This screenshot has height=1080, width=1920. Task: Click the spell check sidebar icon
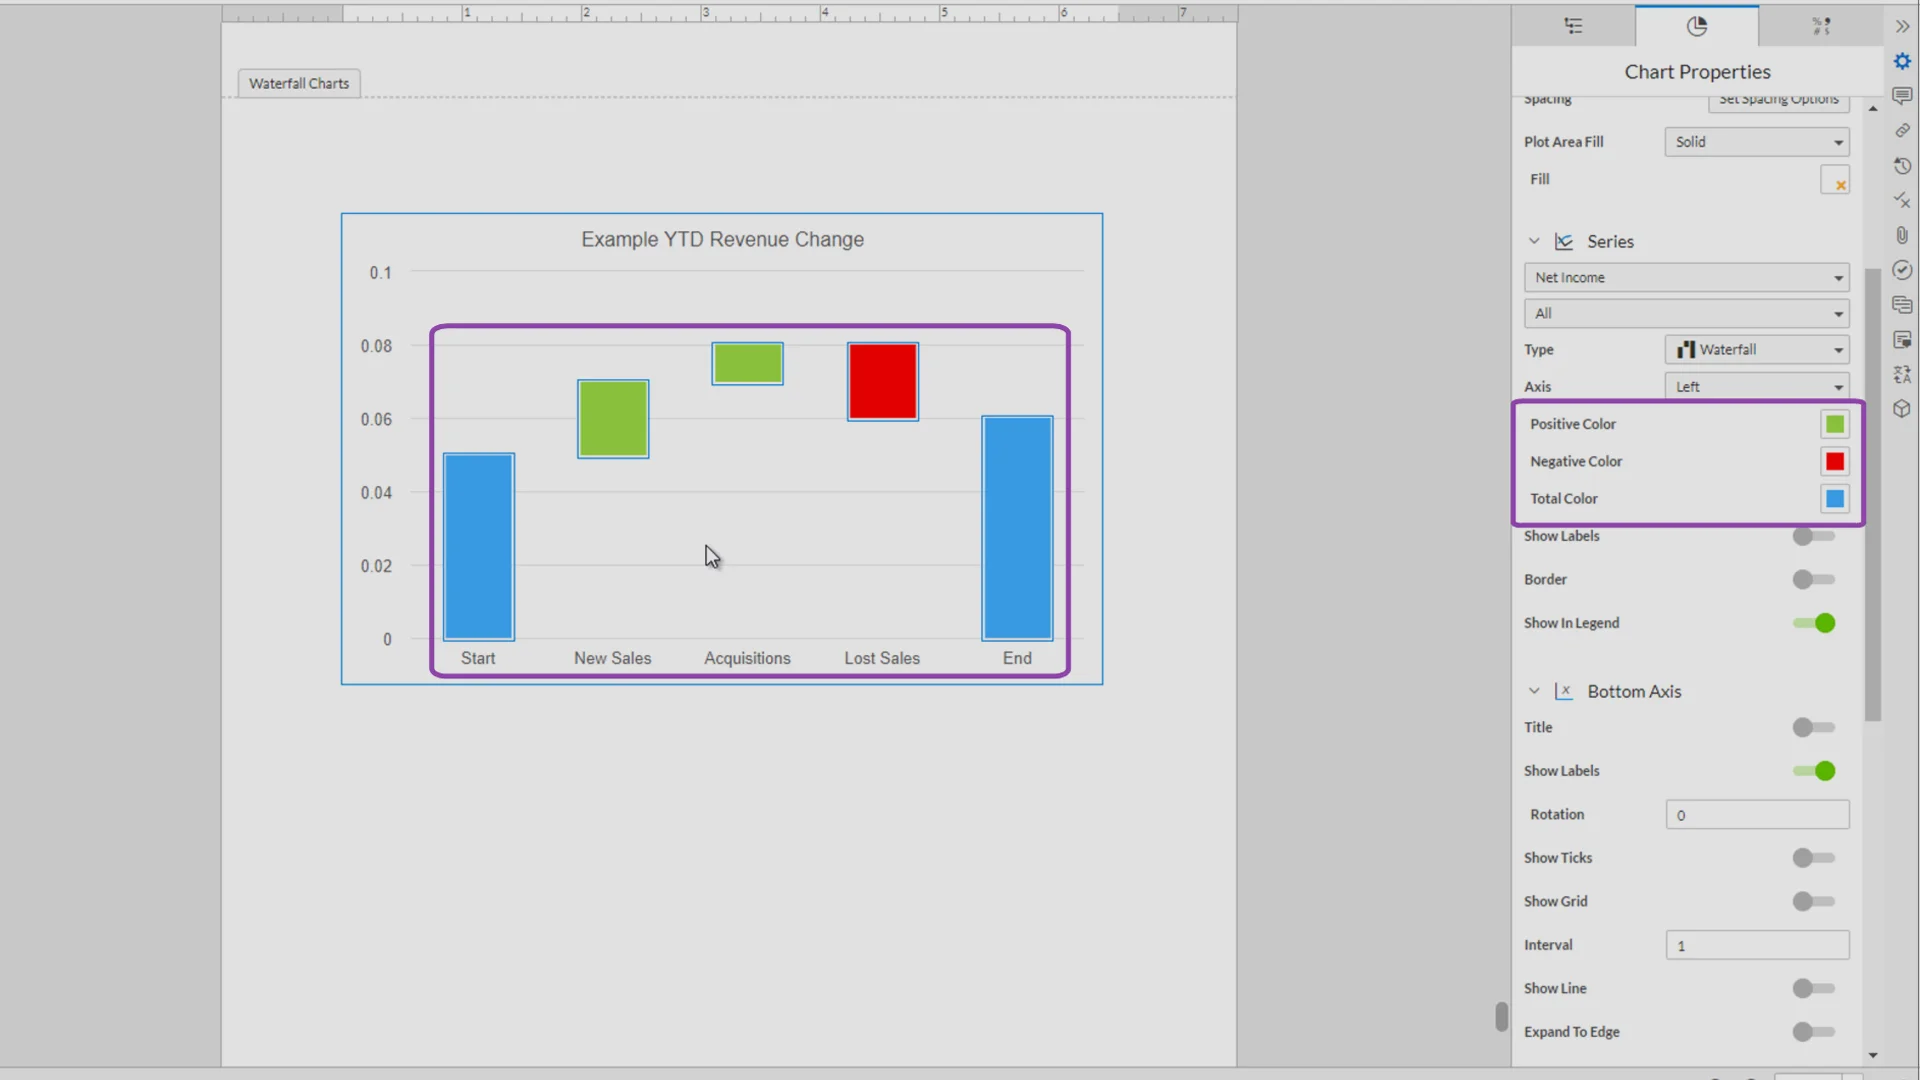(x=1903, y=200)
